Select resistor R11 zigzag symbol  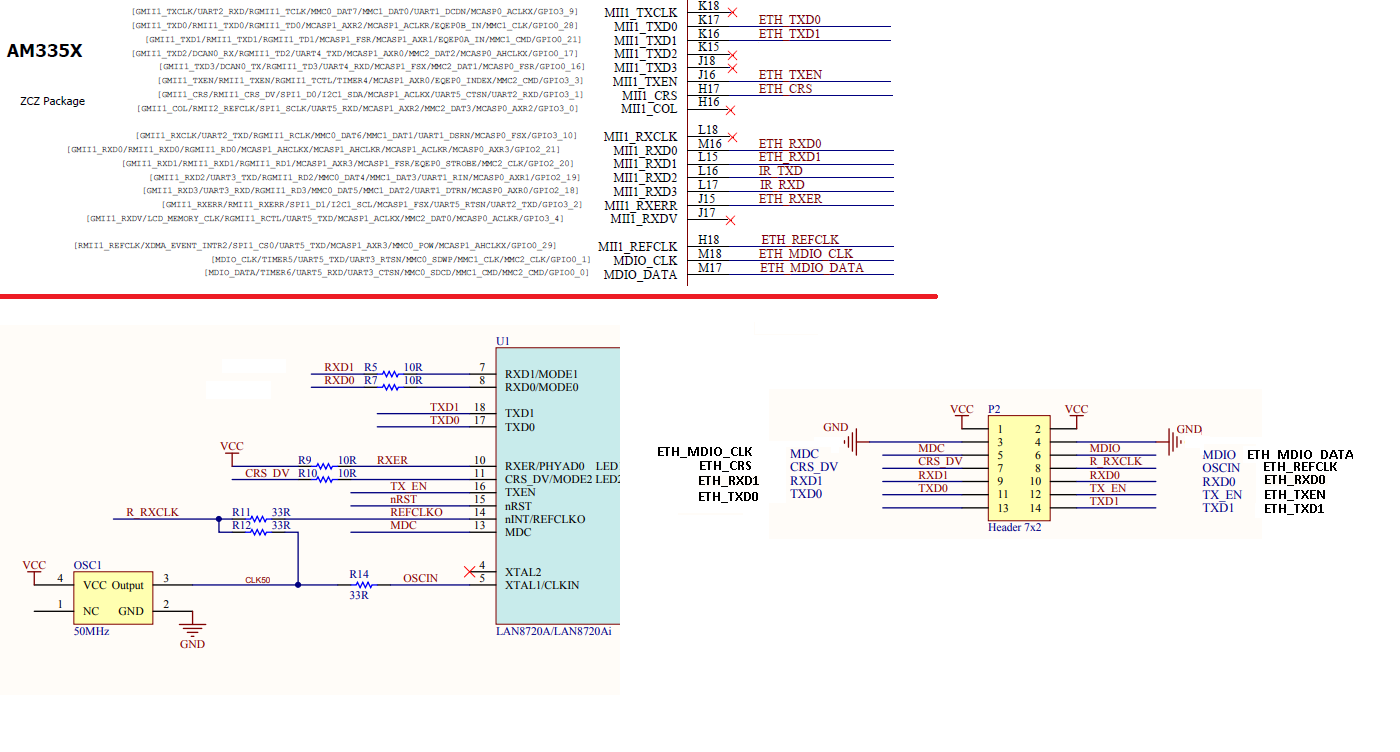click(258, 518)
